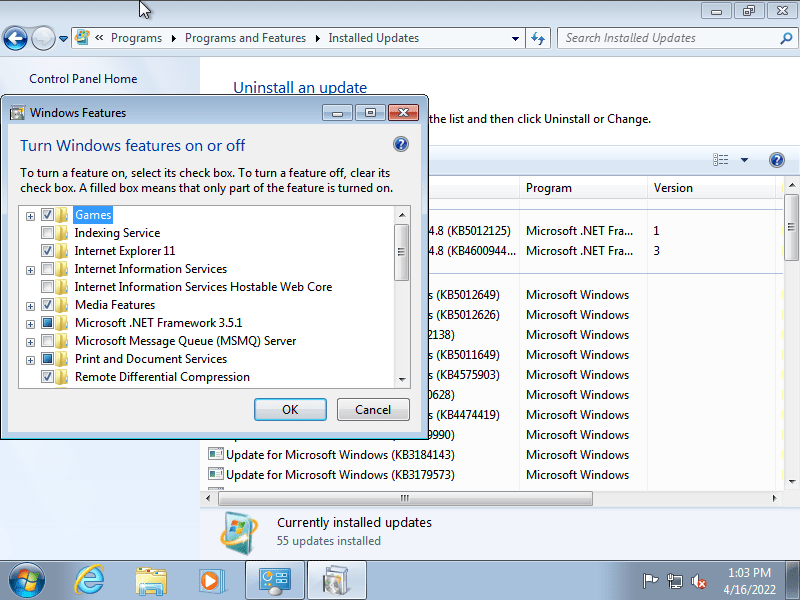
Task: Toggle Print and Document Services checkbox
Action: click(47, 359)
